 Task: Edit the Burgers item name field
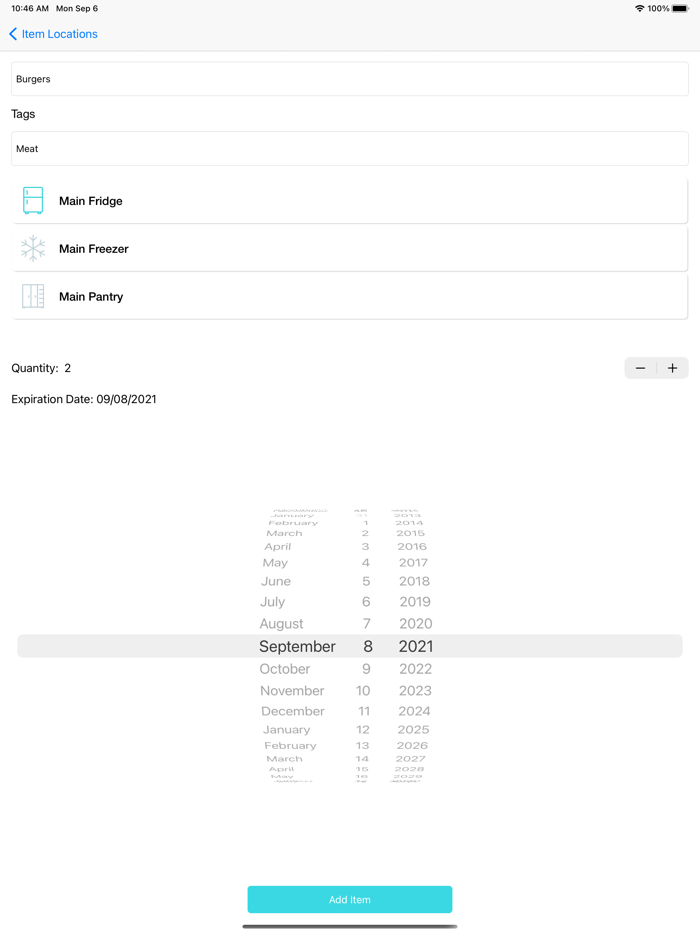coord(350,79)
